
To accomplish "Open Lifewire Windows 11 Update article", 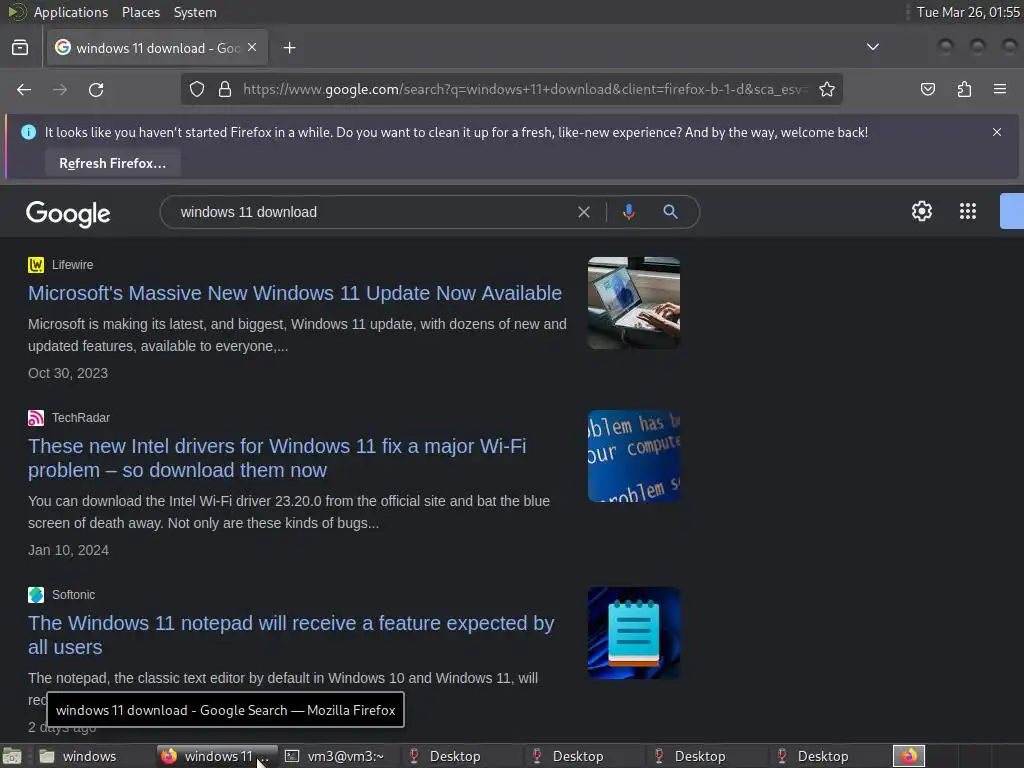I will (295, 293).
